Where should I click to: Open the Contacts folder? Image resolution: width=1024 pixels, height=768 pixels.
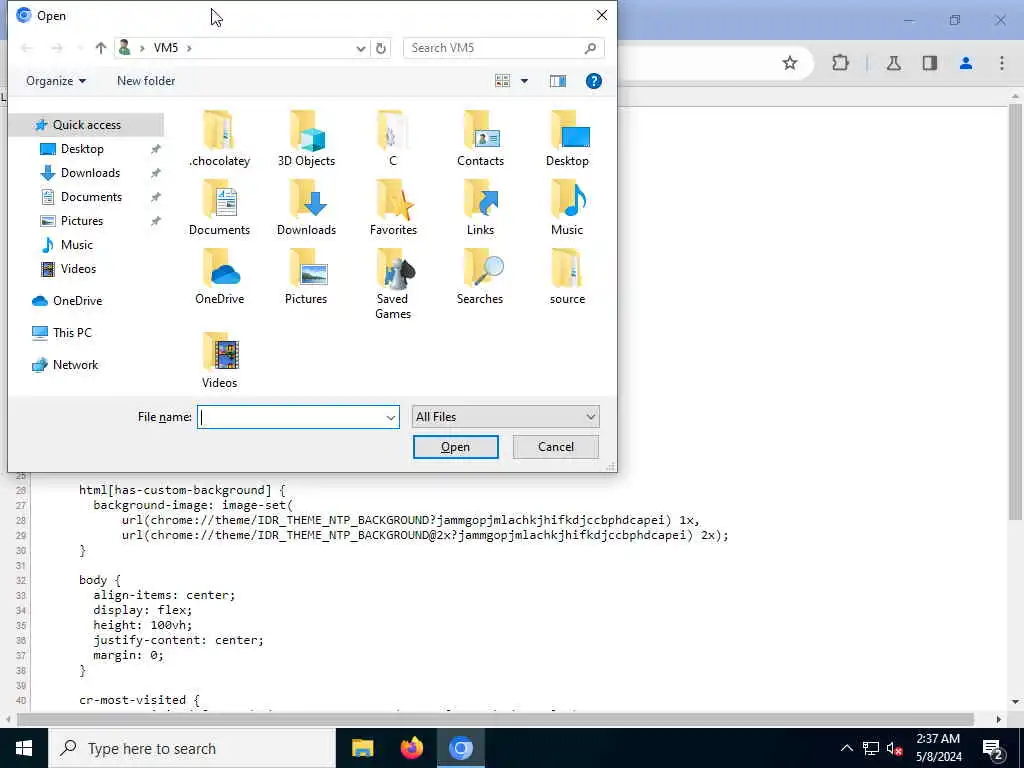click(x=480, y=139)
